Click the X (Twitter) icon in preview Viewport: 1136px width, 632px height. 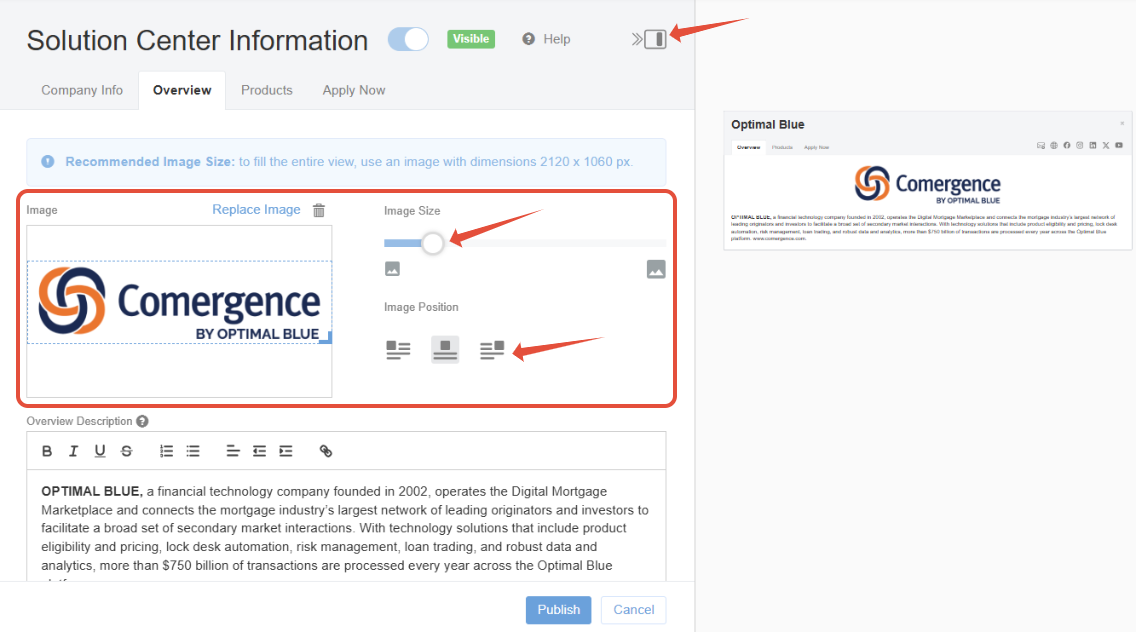coord(1106,146)
